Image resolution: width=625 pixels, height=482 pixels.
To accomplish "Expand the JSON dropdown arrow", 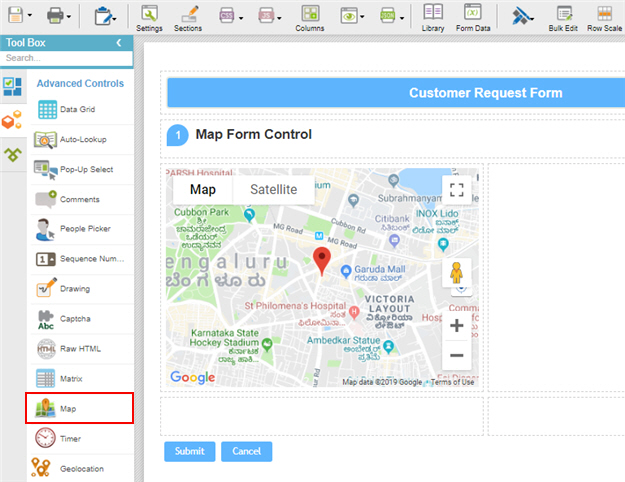I will tap(402, 18).
